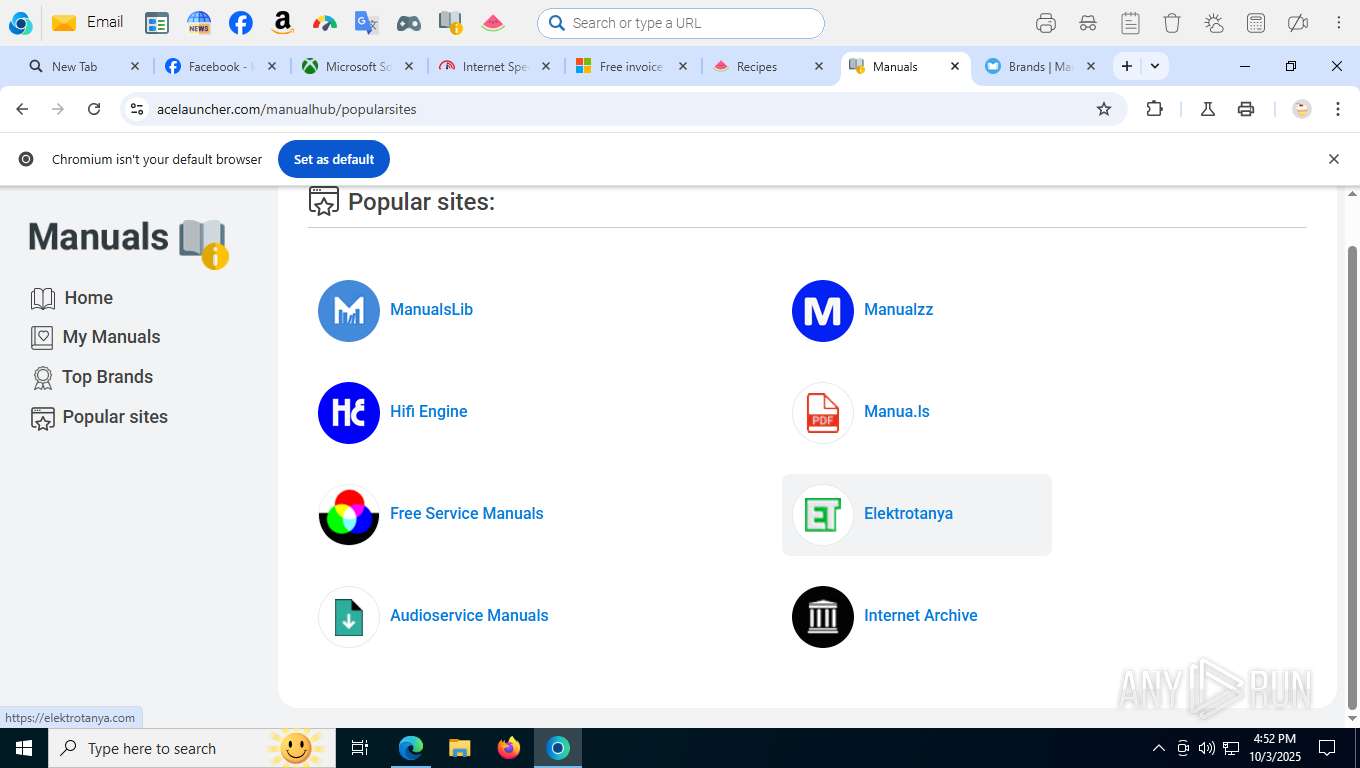
Task: Reload the current page
Action: (94, 109)
